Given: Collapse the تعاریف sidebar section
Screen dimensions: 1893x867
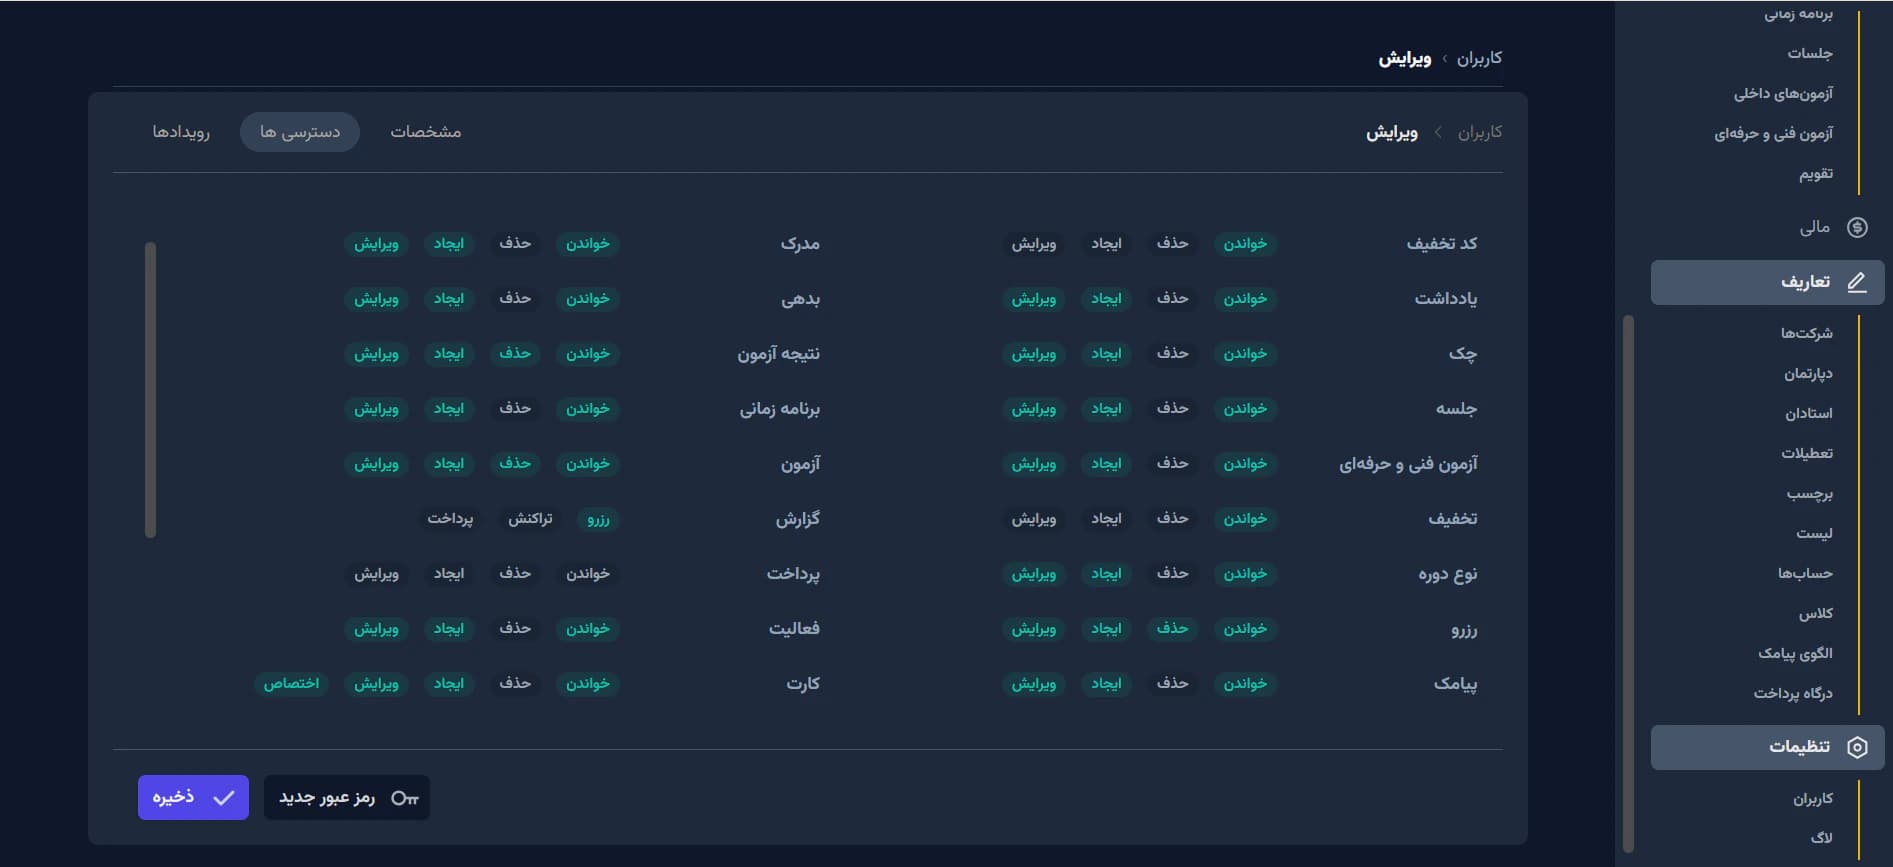Looking at the screenshot, I should point(1767,283).
